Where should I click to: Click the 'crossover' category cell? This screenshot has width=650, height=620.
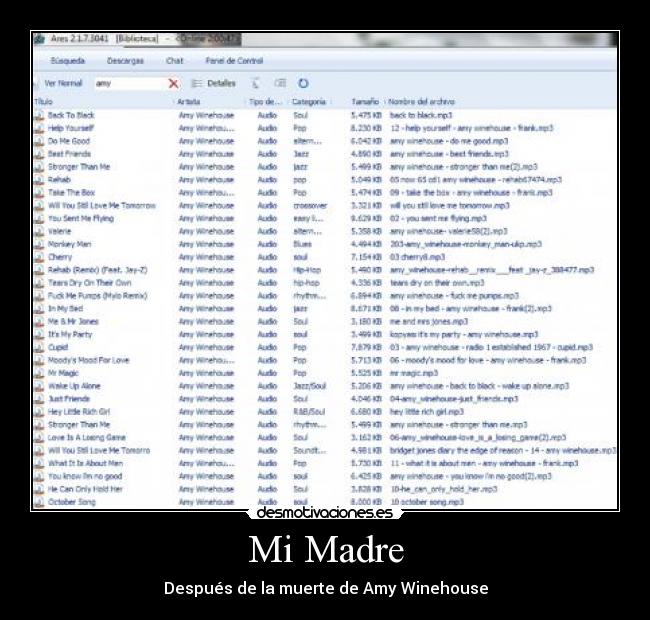click(310, 206)
